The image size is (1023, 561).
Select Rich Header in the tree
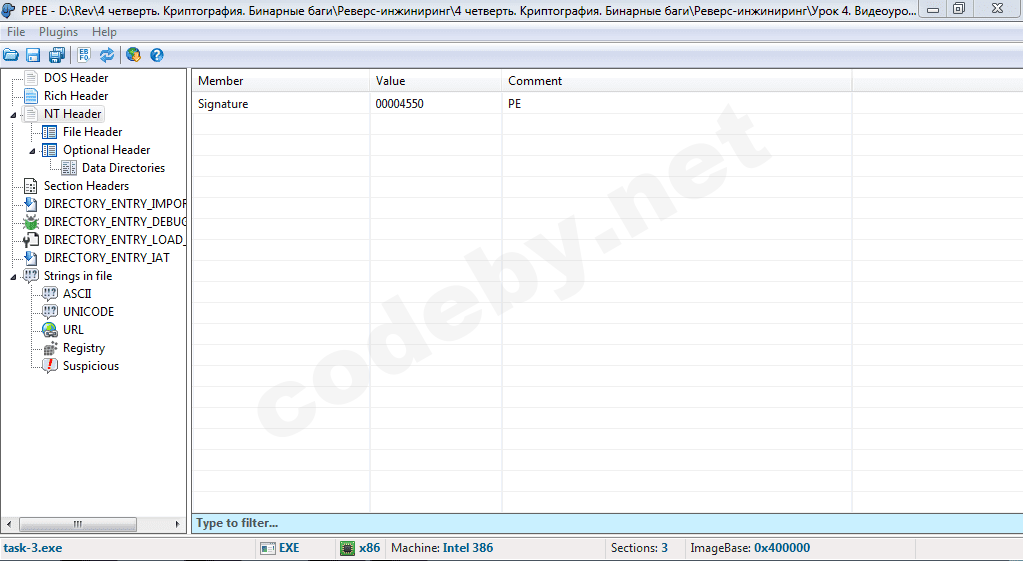(x=76, y=96)
